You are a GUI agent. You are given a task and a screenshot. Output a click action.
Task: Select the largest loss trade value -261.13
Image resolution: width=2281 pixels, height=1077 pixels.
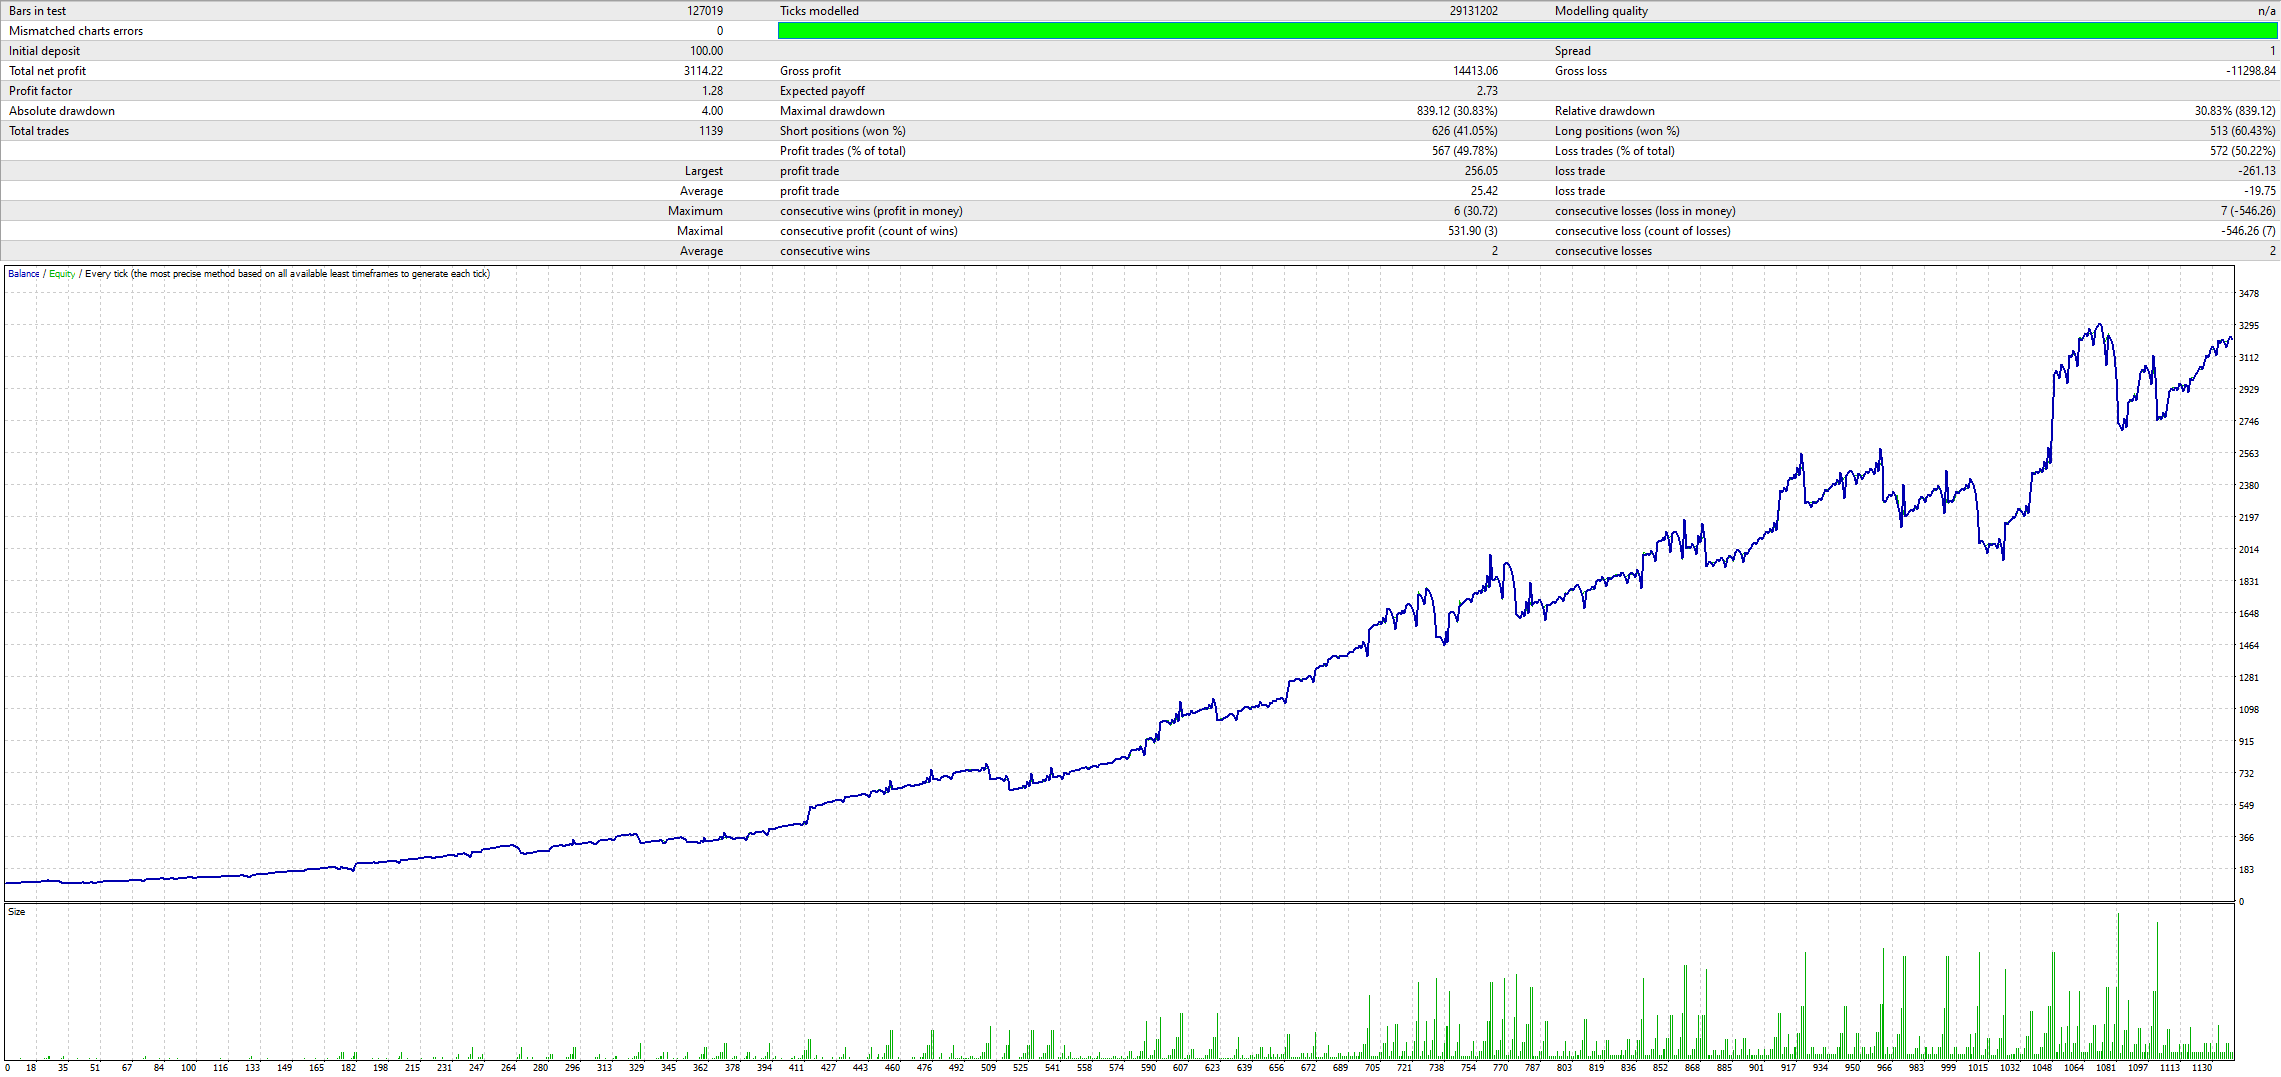tap(2257, 171)
